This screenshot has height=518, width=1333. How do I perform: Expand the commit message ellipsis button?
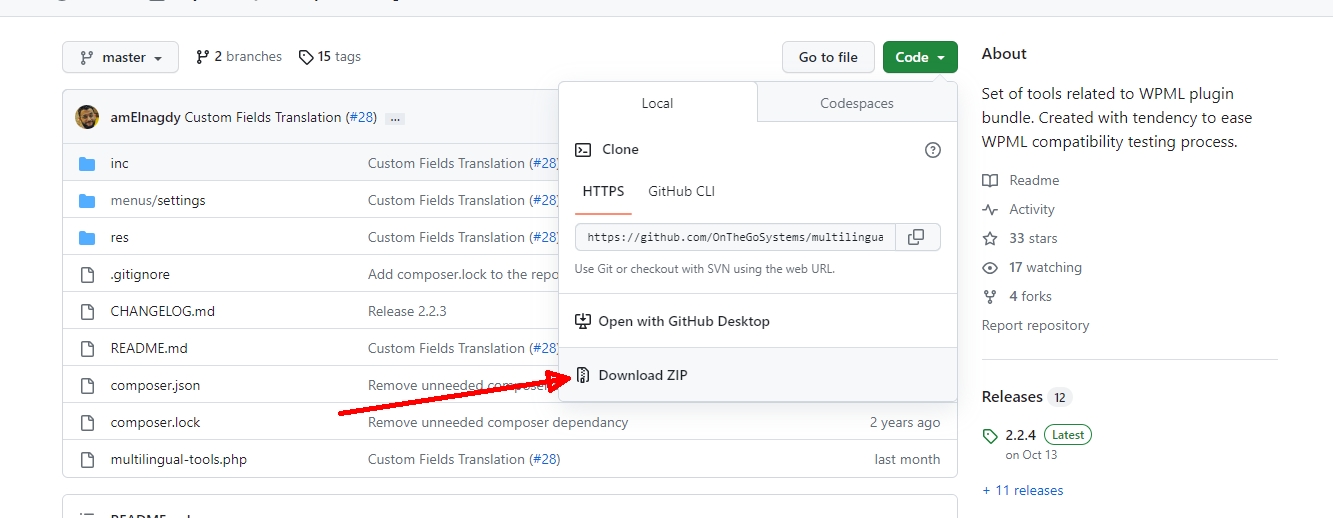[394, 118]
